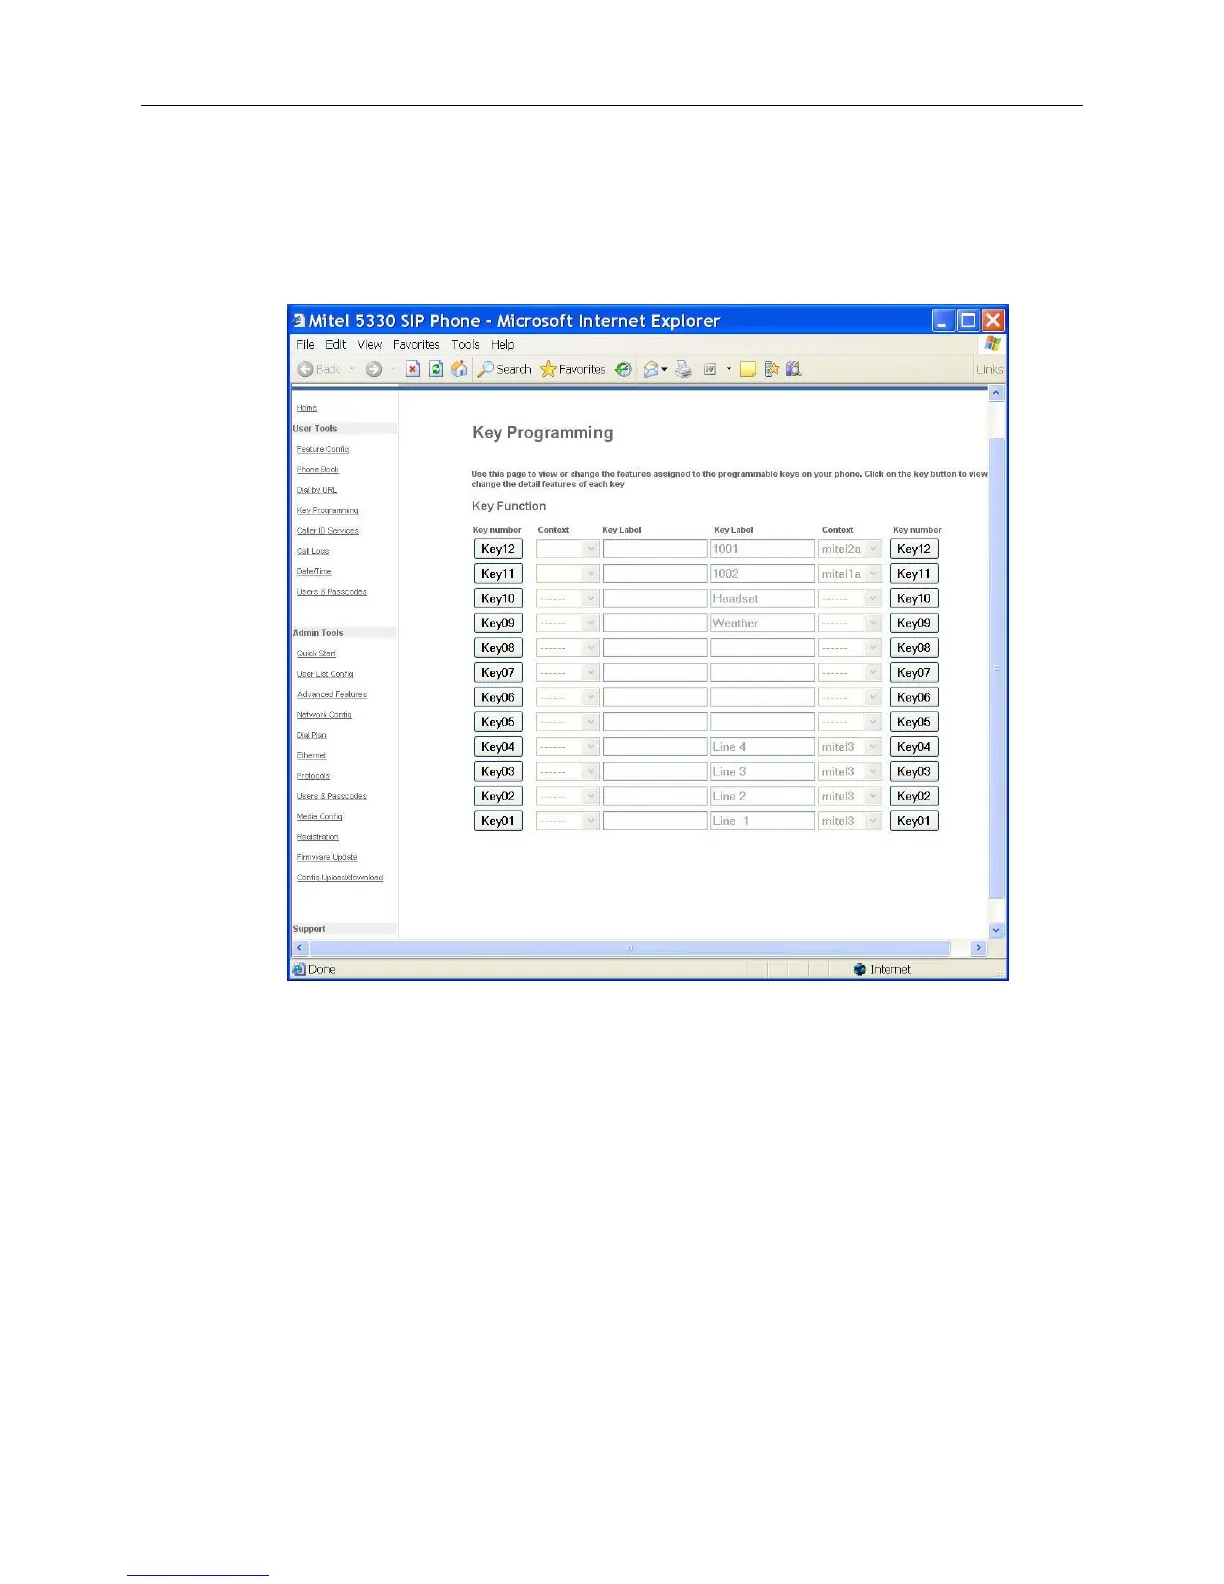Open the Date/Time link
This screenshot has height=1584, width=1224.
[x=314, y=572]
